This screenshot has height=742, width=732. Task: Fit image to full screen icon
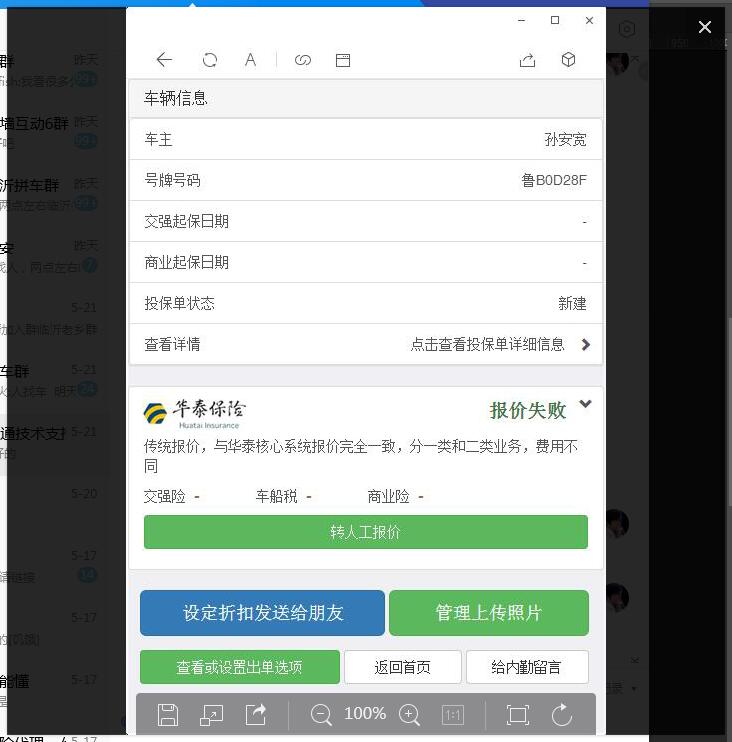pyautogui.click(x=518, y=715)
